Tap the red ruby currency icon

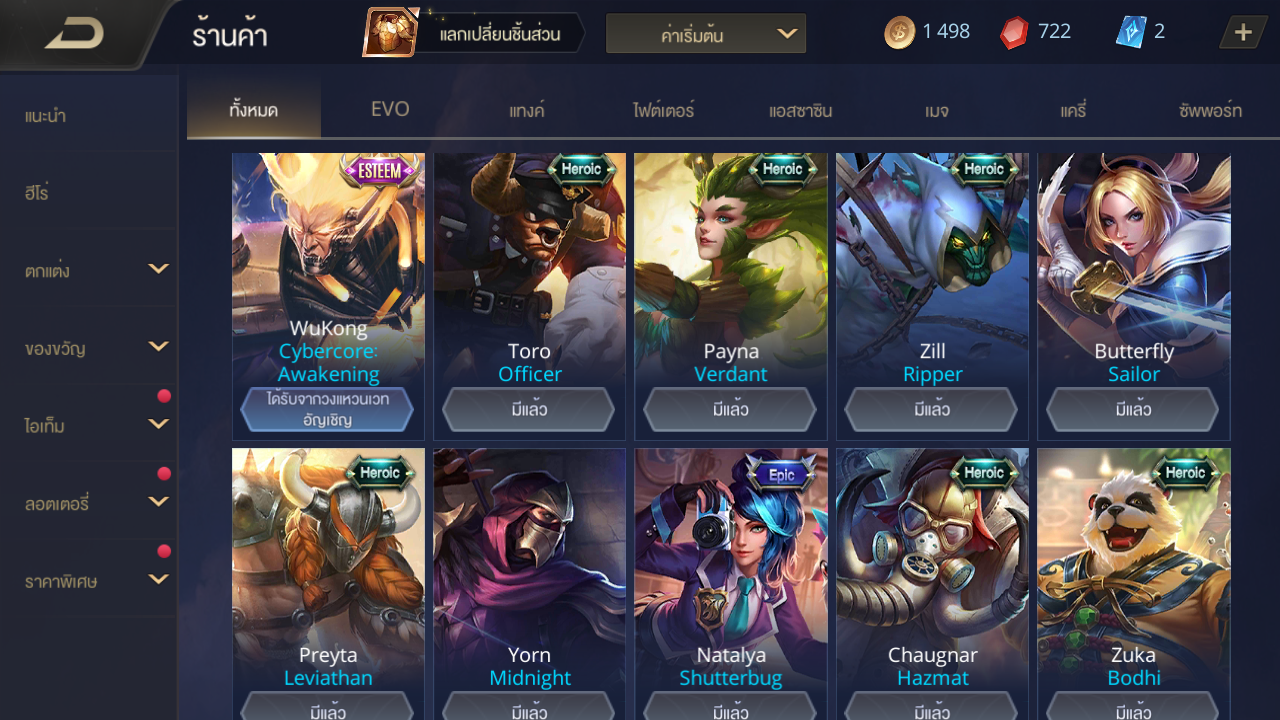(1013, 33)
